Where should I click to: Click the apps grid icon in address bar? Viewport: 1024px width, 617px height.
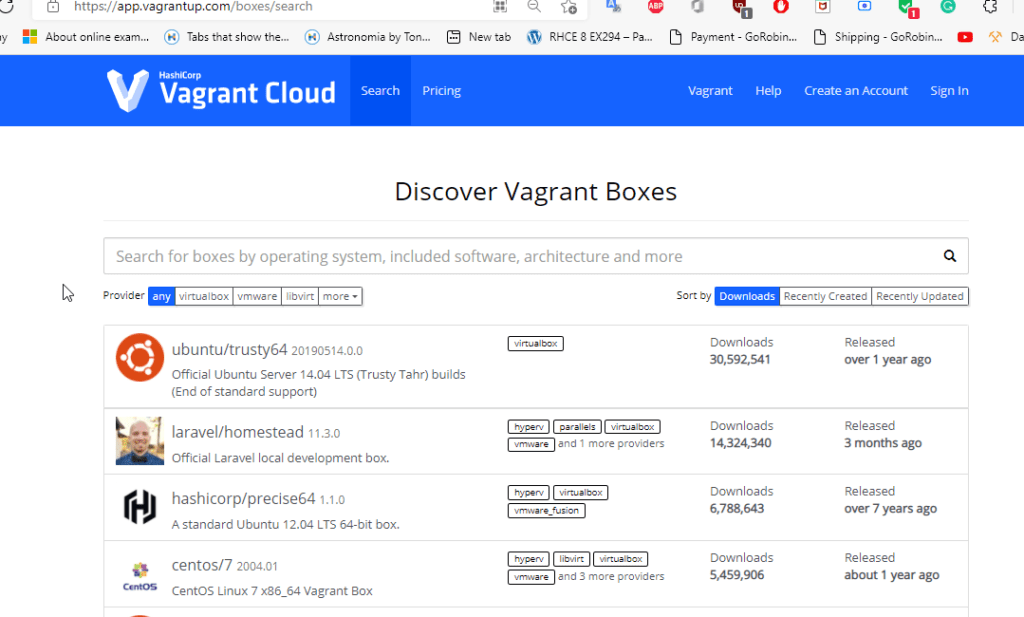(x=500, y=7)
